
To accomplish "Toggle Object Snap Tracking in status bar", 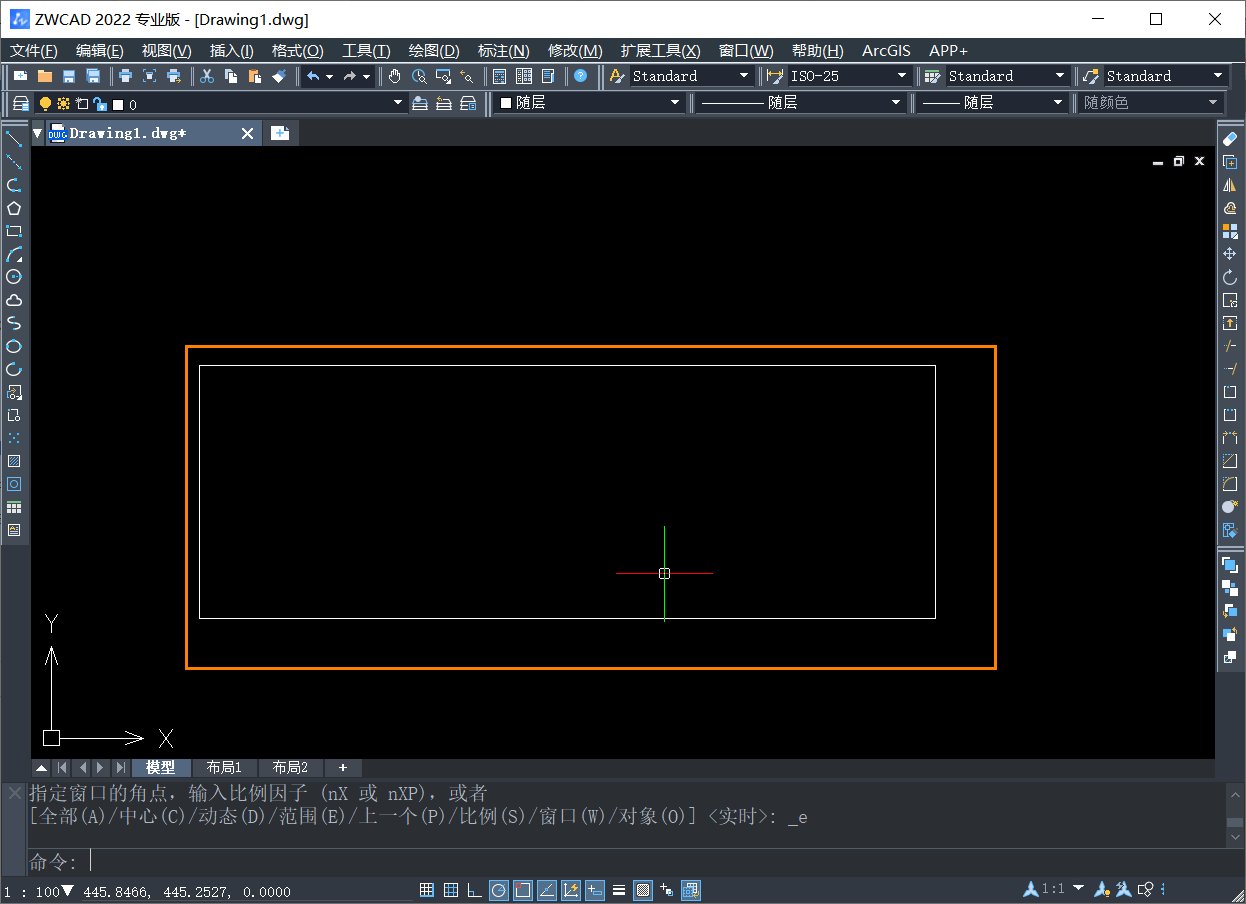I will click(x=546, y=890).
